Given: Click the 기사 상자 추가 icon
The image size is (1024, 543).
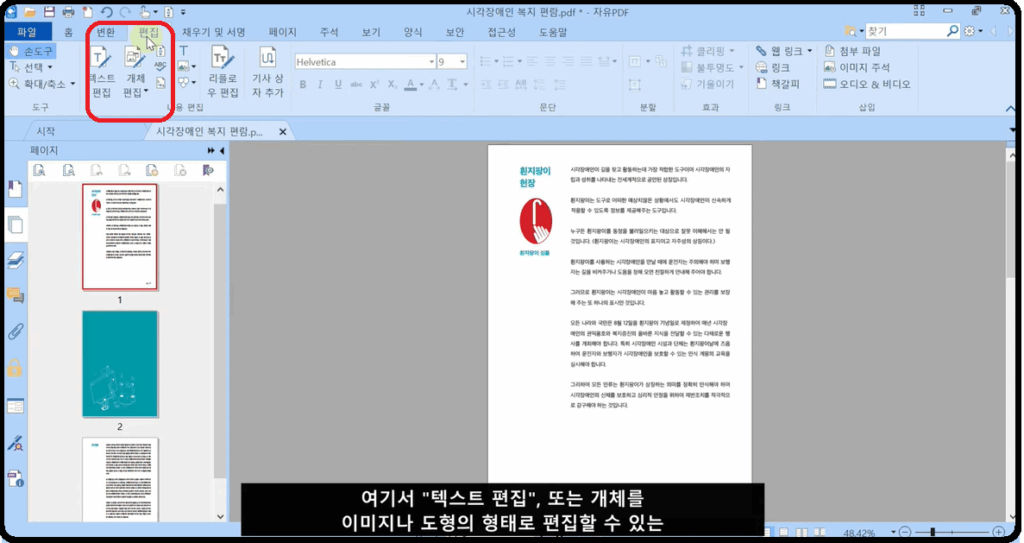Looking at the screenshot, I should (x=267, y=72).
